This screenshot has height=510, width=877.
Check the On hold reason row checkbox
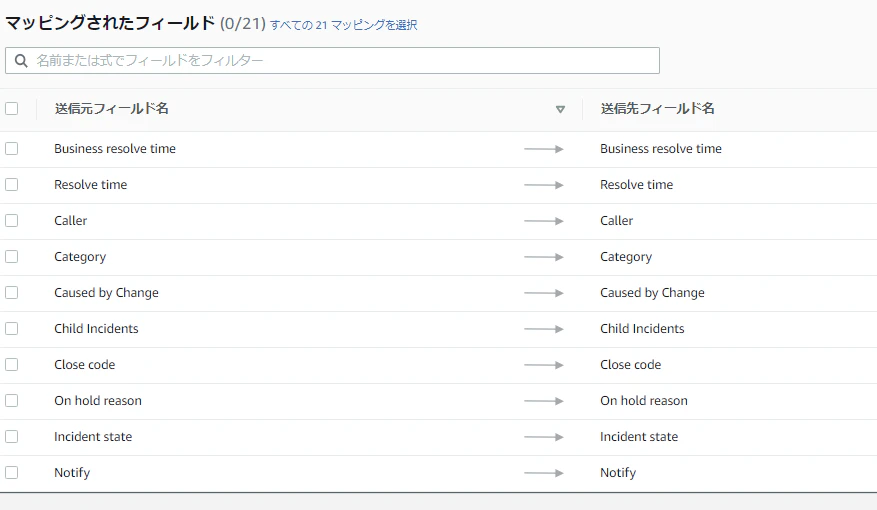click(x=11, y=400)
